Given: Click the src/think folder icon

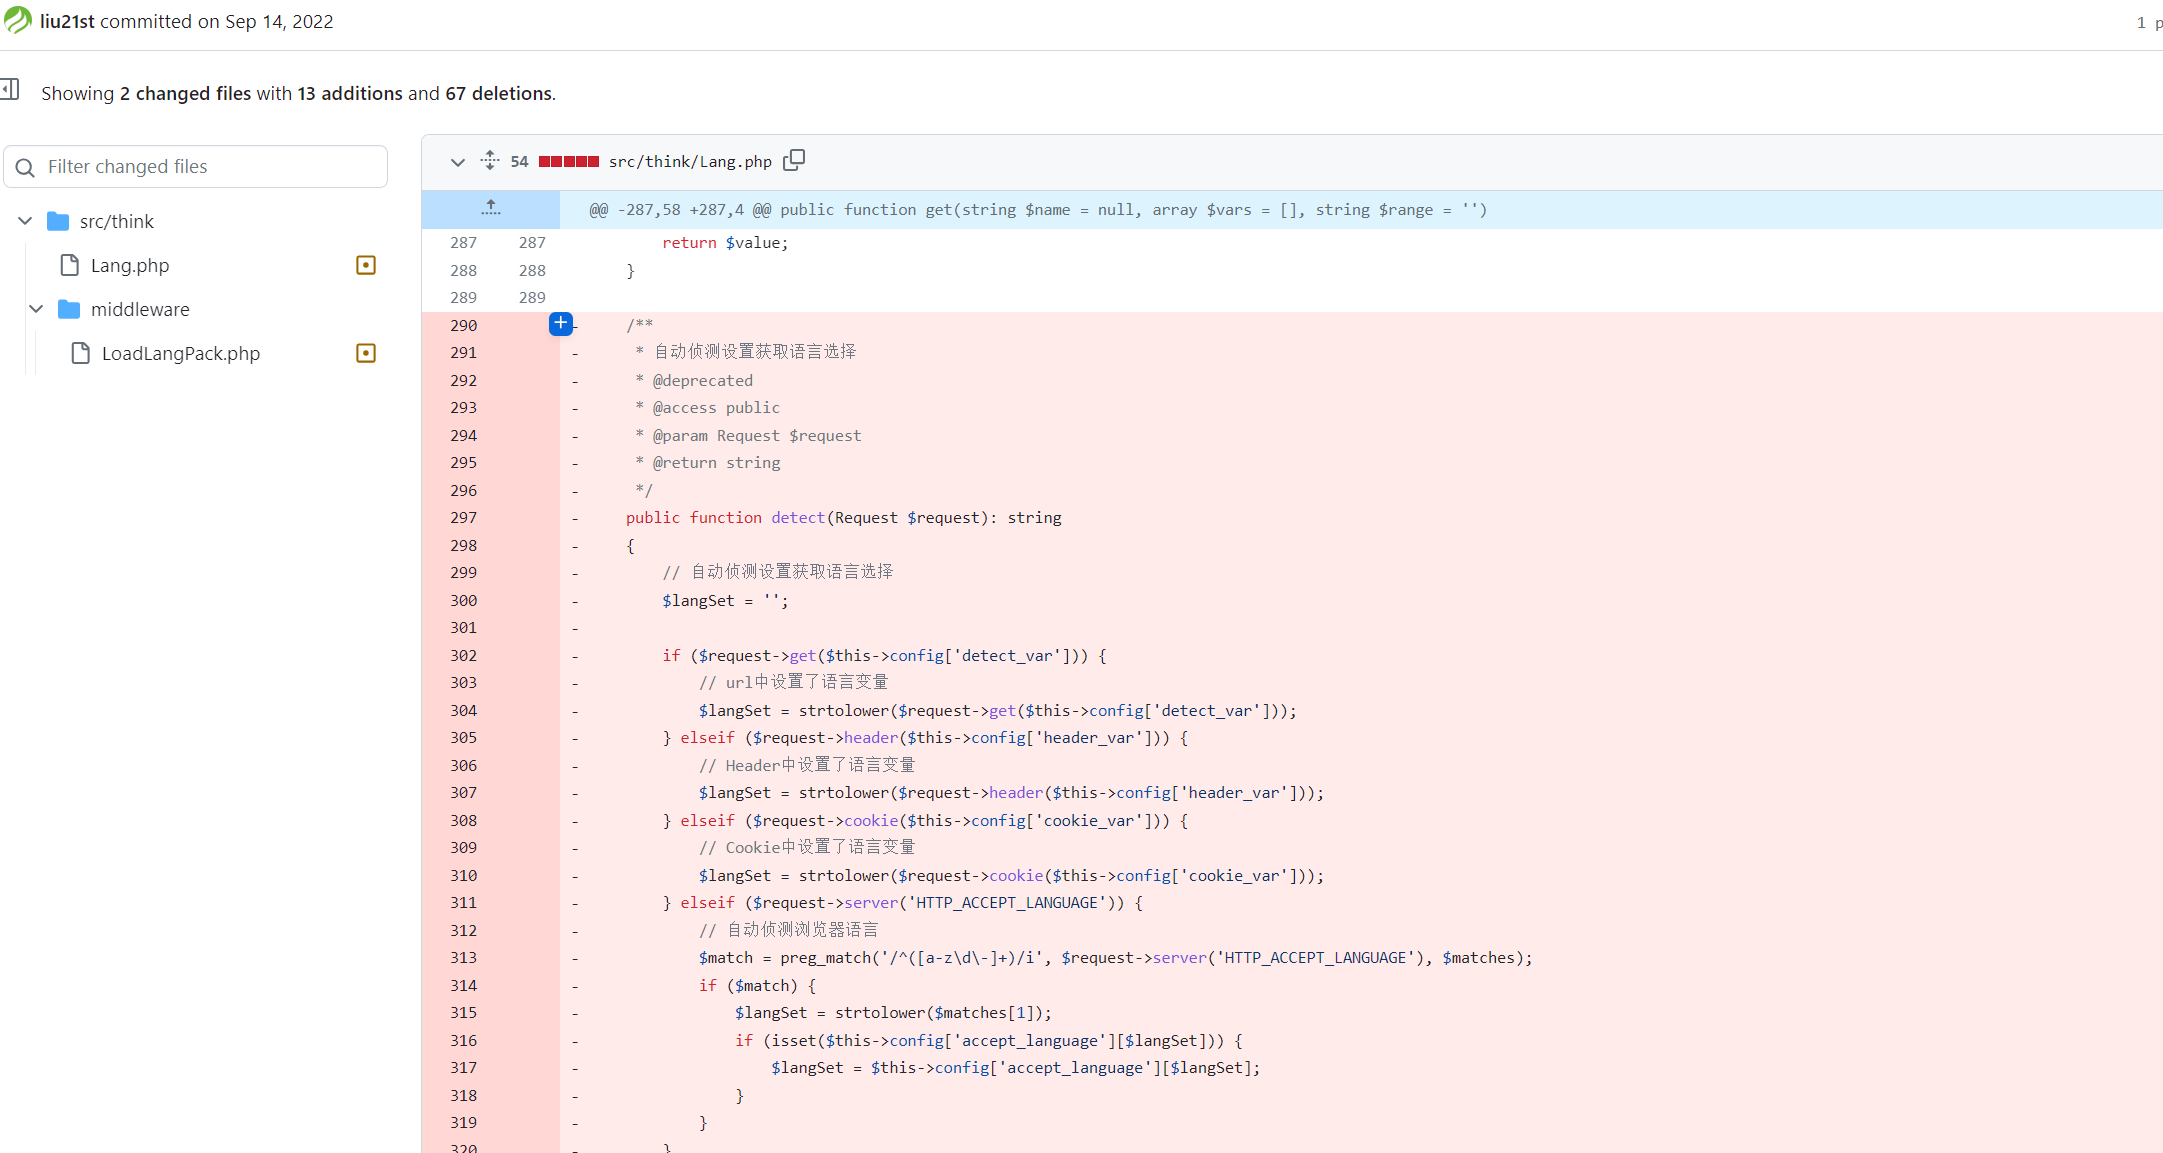Looking at the screenshot, I should click(x=58, y=221).
